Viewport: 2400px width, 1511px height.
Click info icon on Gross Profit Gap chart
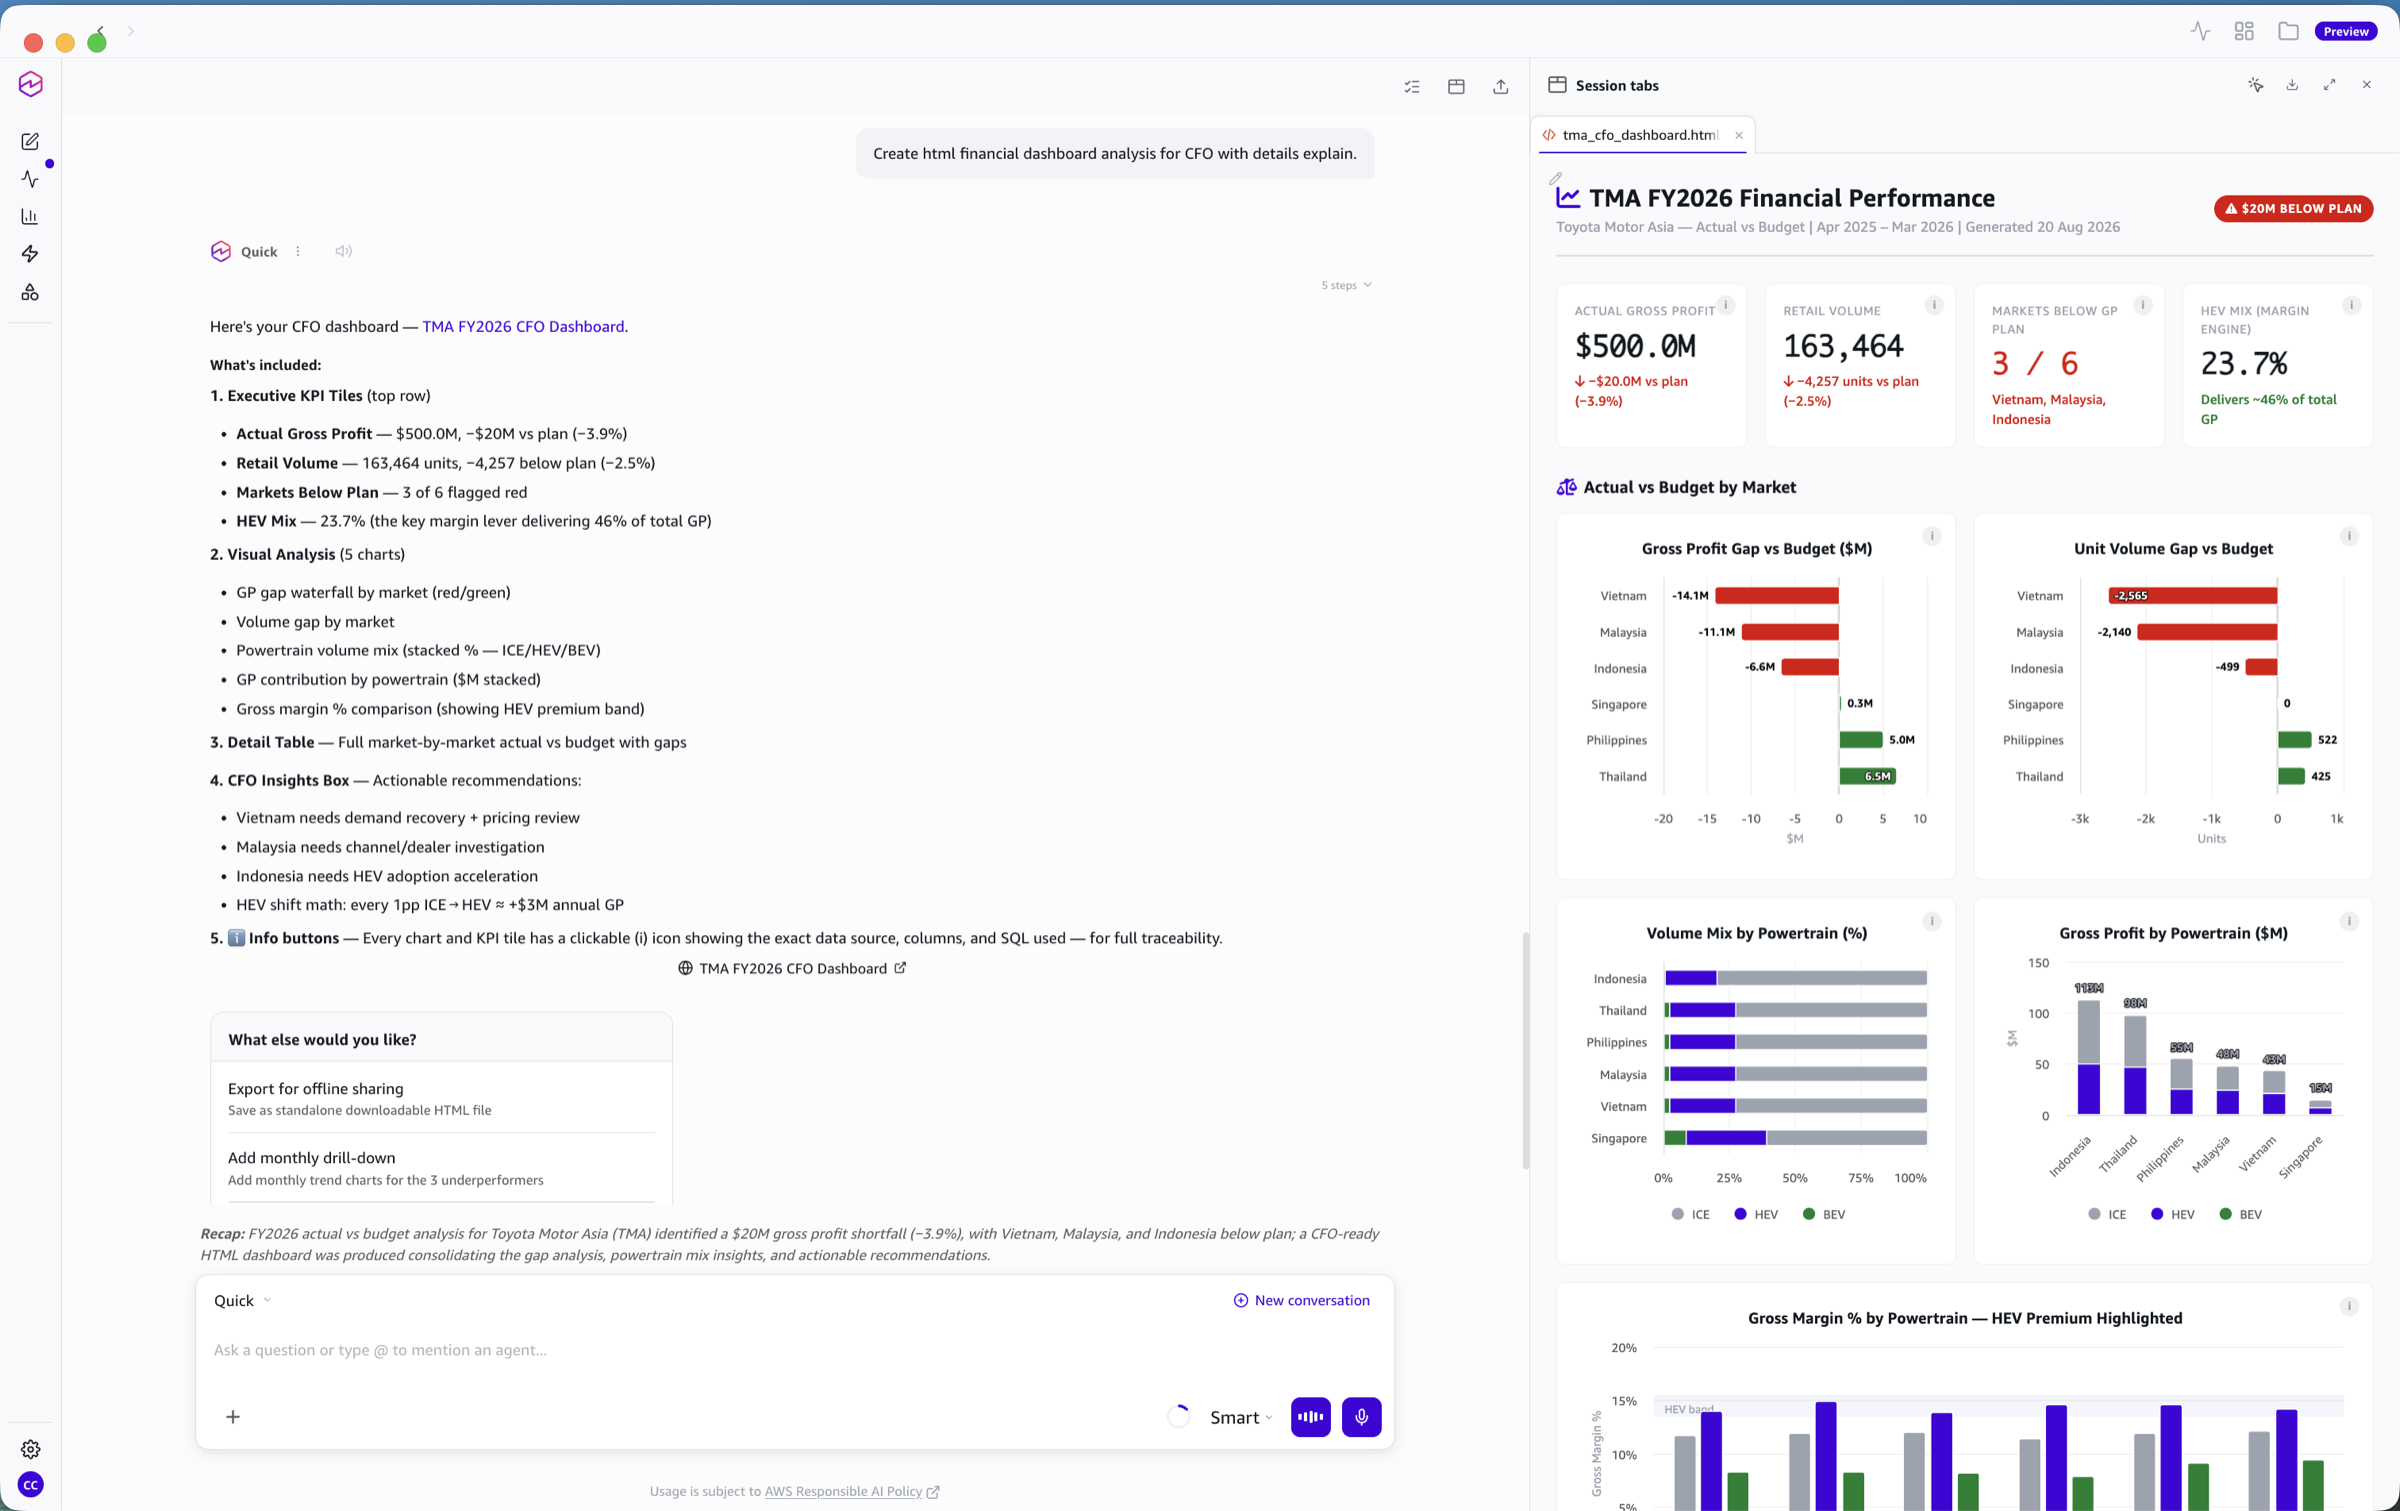click(x=1932, y=536)
